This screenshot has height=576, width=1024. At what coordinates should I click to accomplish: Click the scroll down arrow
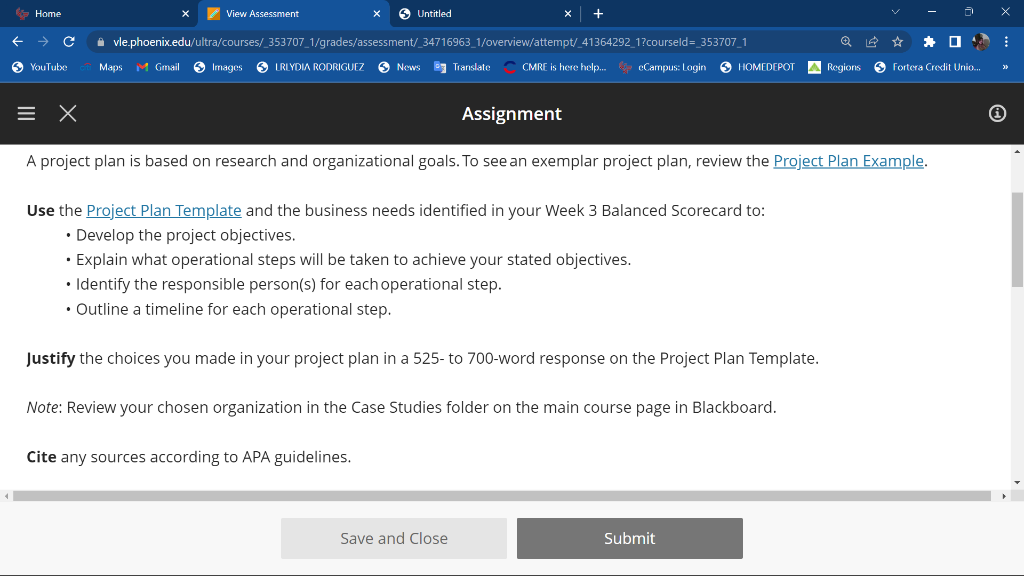tap(1017, 483)
